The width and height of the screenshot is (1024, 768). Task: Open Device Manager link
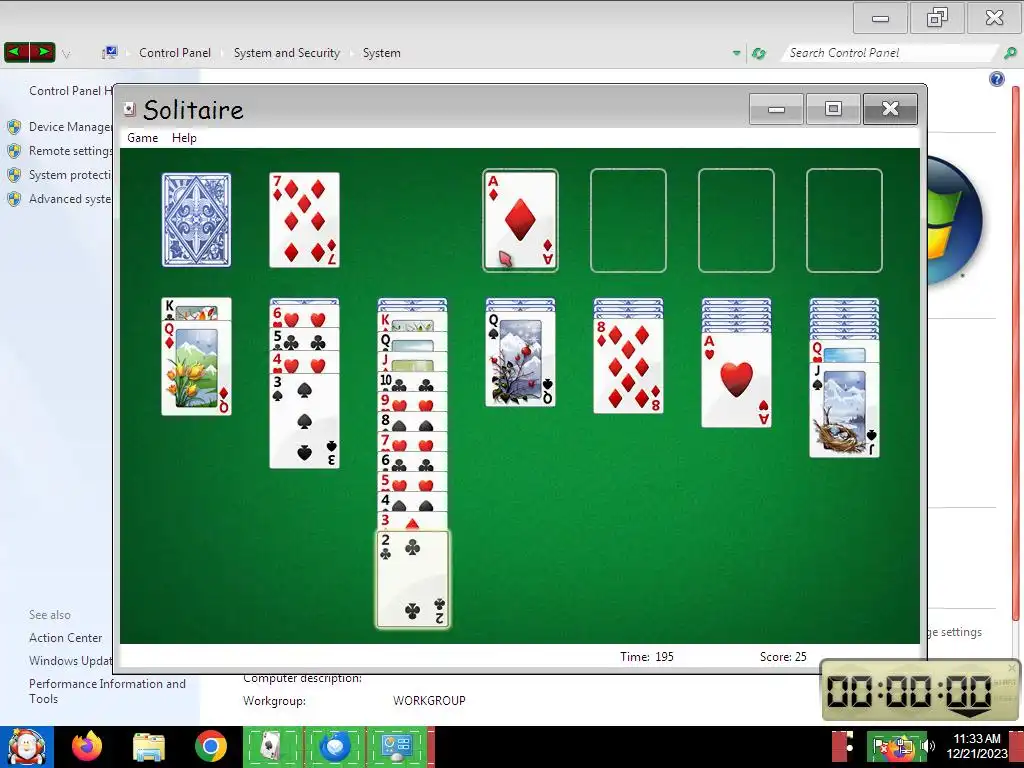coord(71,127)
